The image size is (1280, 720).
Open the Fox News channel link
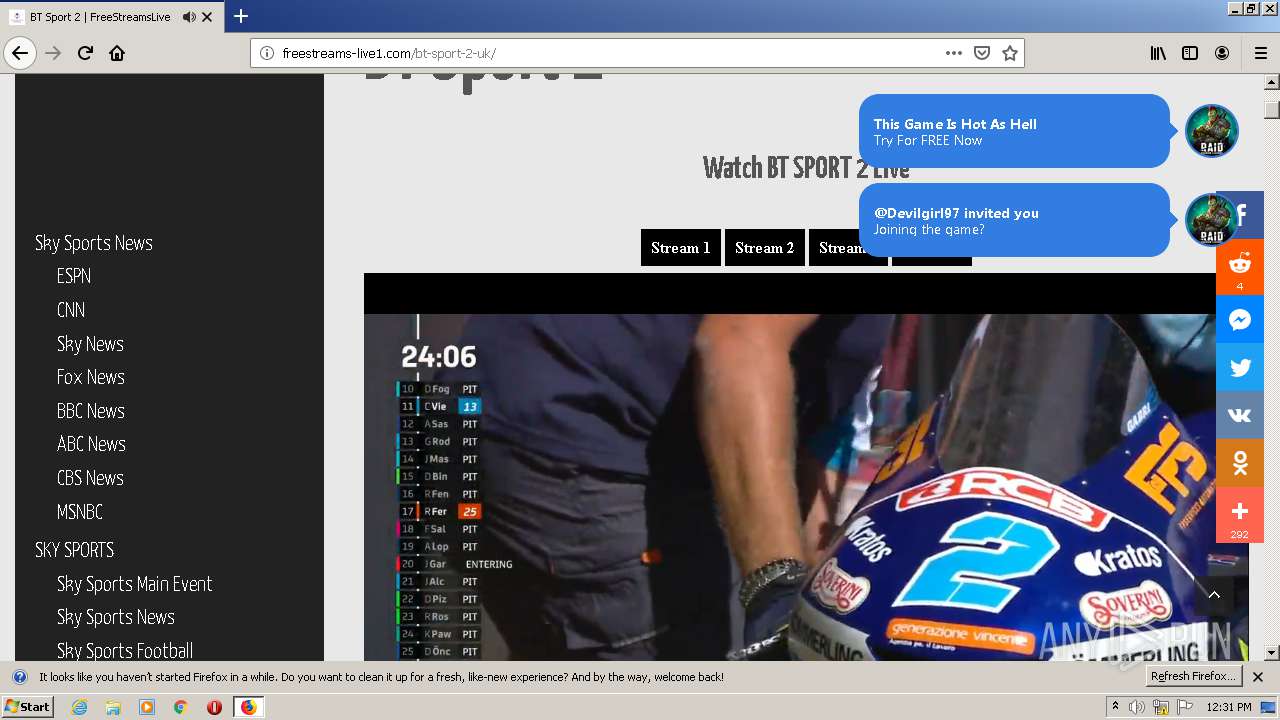pos(91,377)
